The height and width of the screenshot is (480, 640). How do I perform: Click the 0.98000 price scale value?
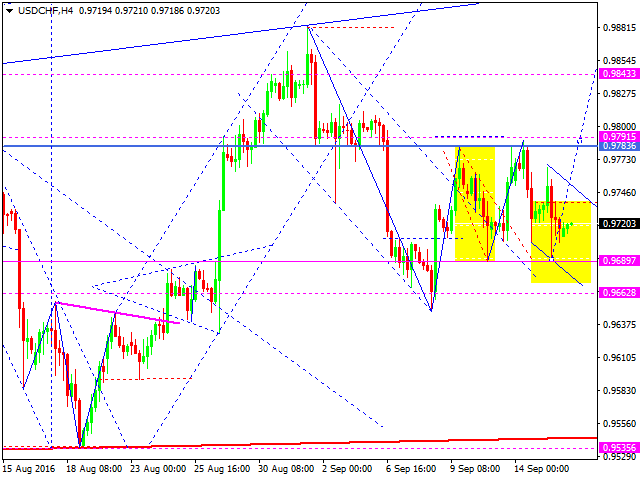(x=619, y=127)
